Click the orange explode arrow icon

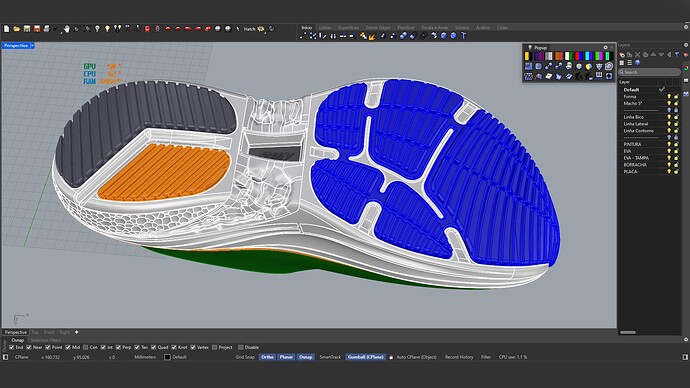pos(372,37)
